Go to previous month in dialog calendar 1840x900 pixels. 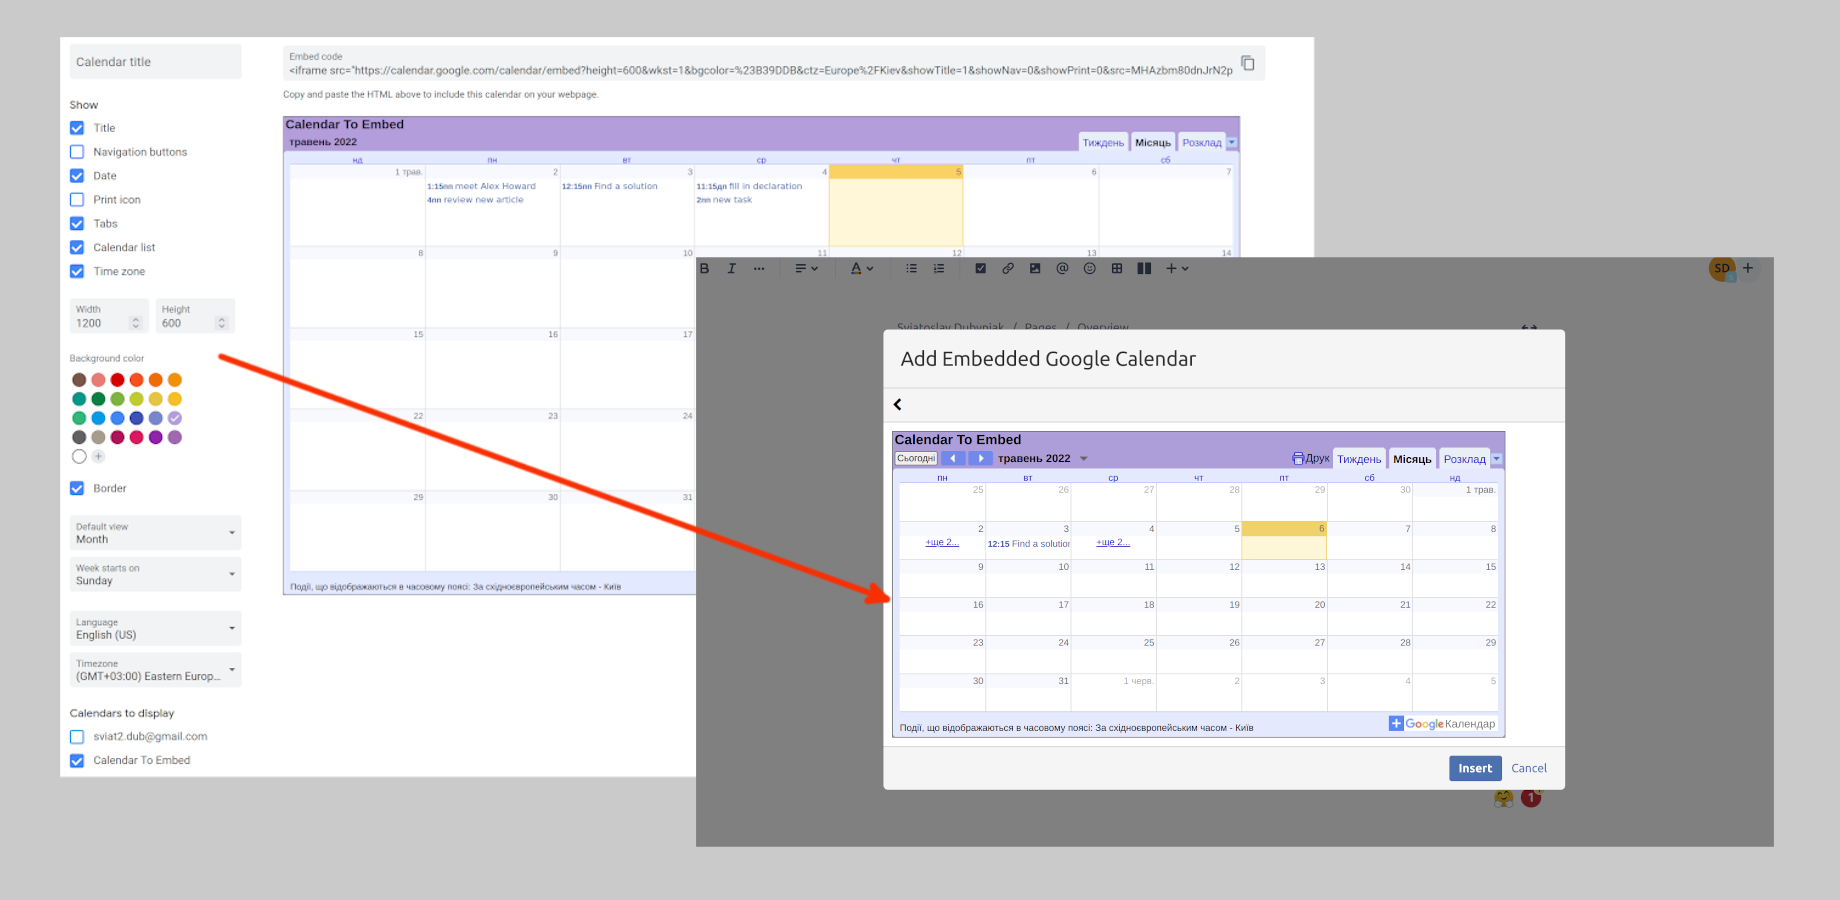[953, 459]
